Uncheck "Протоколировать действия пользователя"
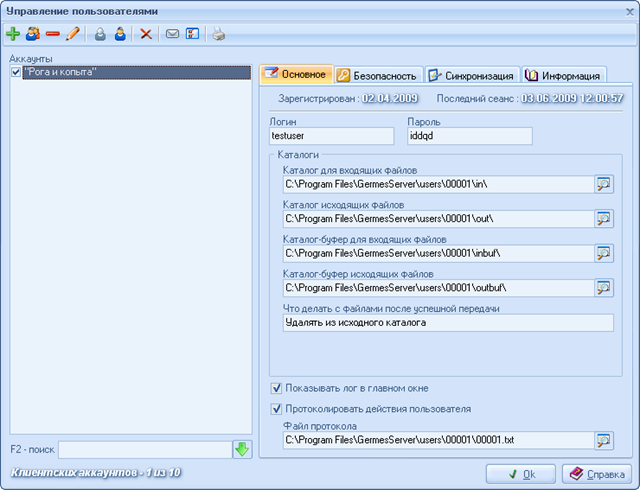 click(276, 409)
